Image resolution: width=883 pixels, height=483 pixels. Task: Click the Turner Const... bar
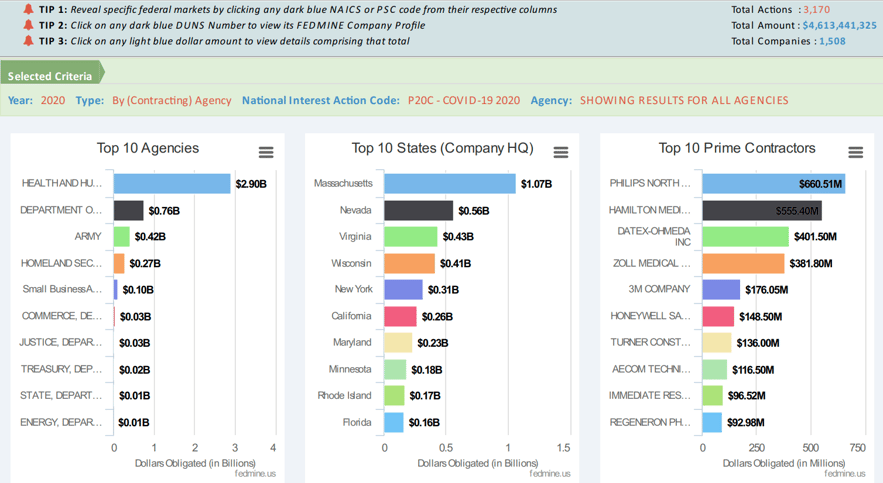(x=717, y=342)
